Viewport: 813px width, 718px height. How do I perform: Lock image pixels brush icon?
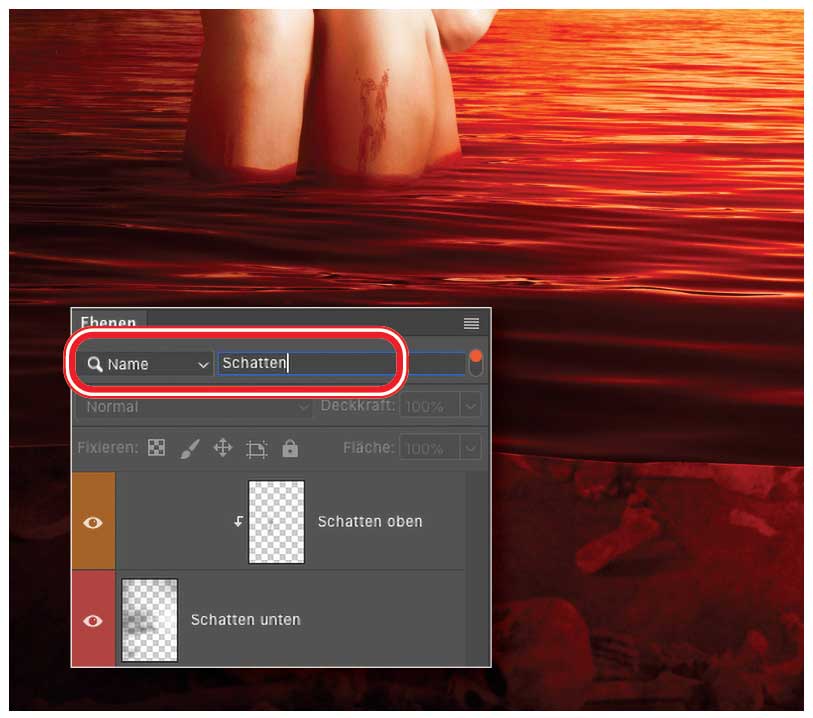tap(190, 448)
